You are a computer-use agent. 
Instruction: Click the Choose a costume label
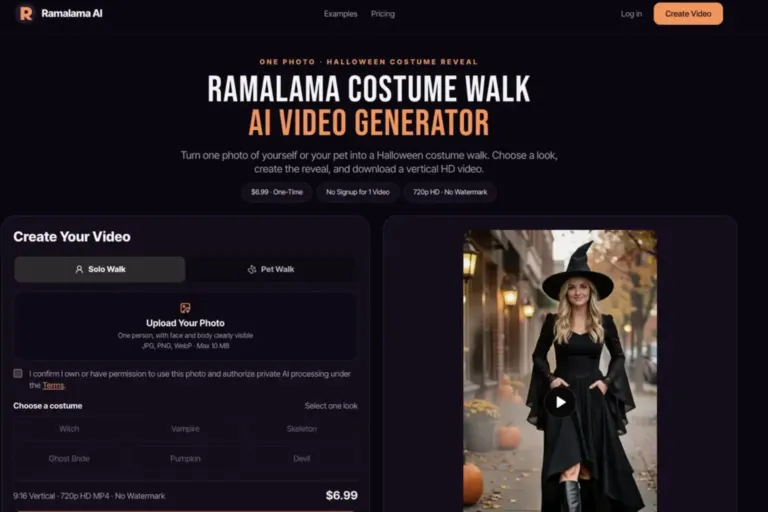(48, 406)
